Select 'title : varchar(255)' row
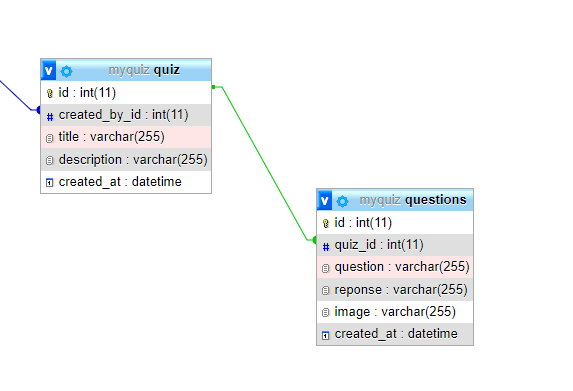573x391 pixels. [126, 137]
